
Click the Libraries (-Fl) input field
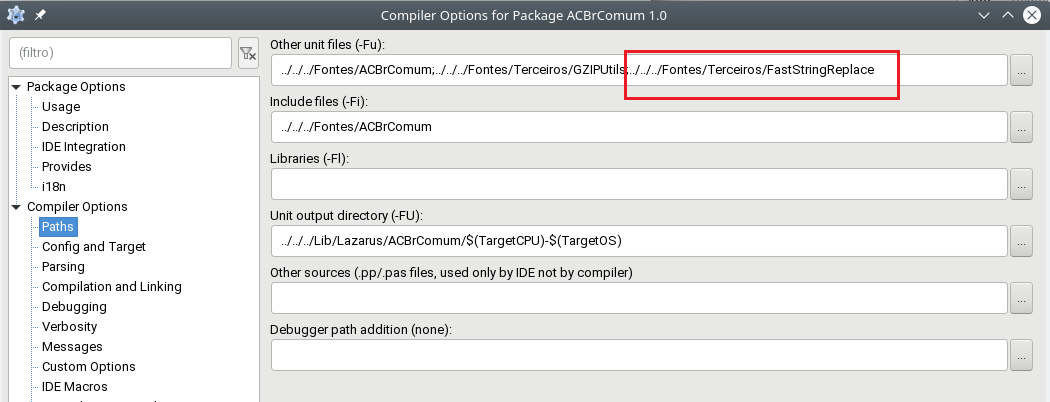click(640, 184)
